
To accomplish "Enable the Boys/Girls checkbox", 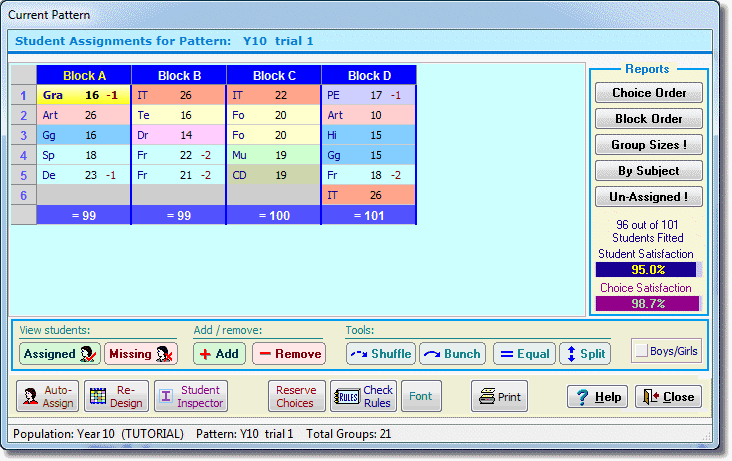I will click(x=642, y=350).
